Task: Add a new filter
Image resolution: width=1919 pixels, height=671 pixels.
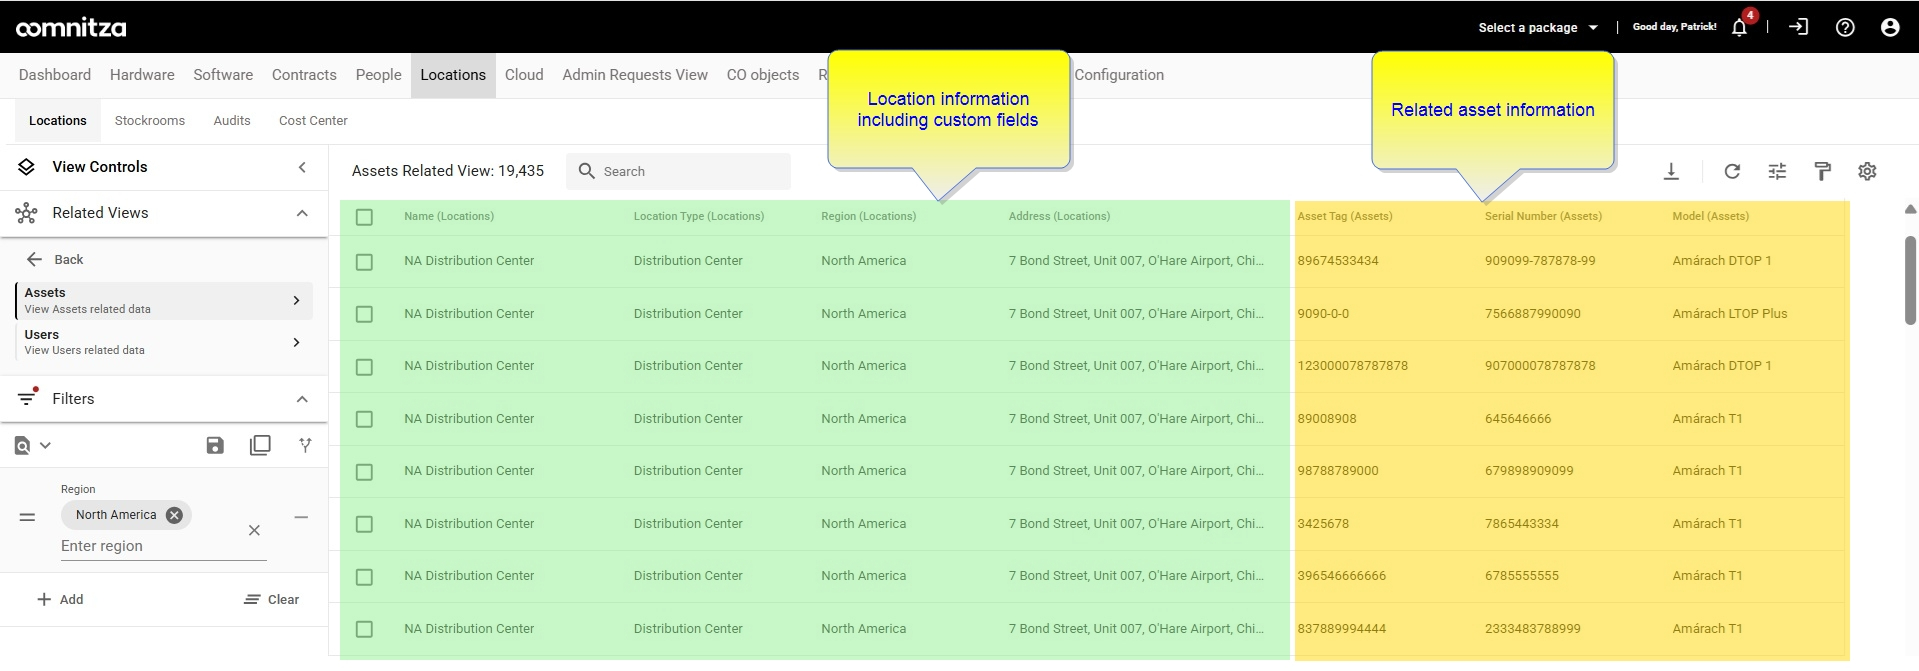Action: pos(60,599)
